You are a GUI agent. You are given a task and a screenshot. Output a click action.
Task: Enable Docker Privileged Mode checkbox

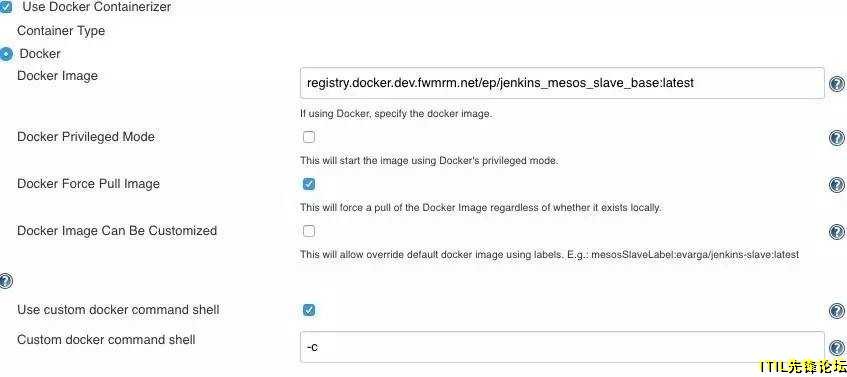[x=309, y=137]
